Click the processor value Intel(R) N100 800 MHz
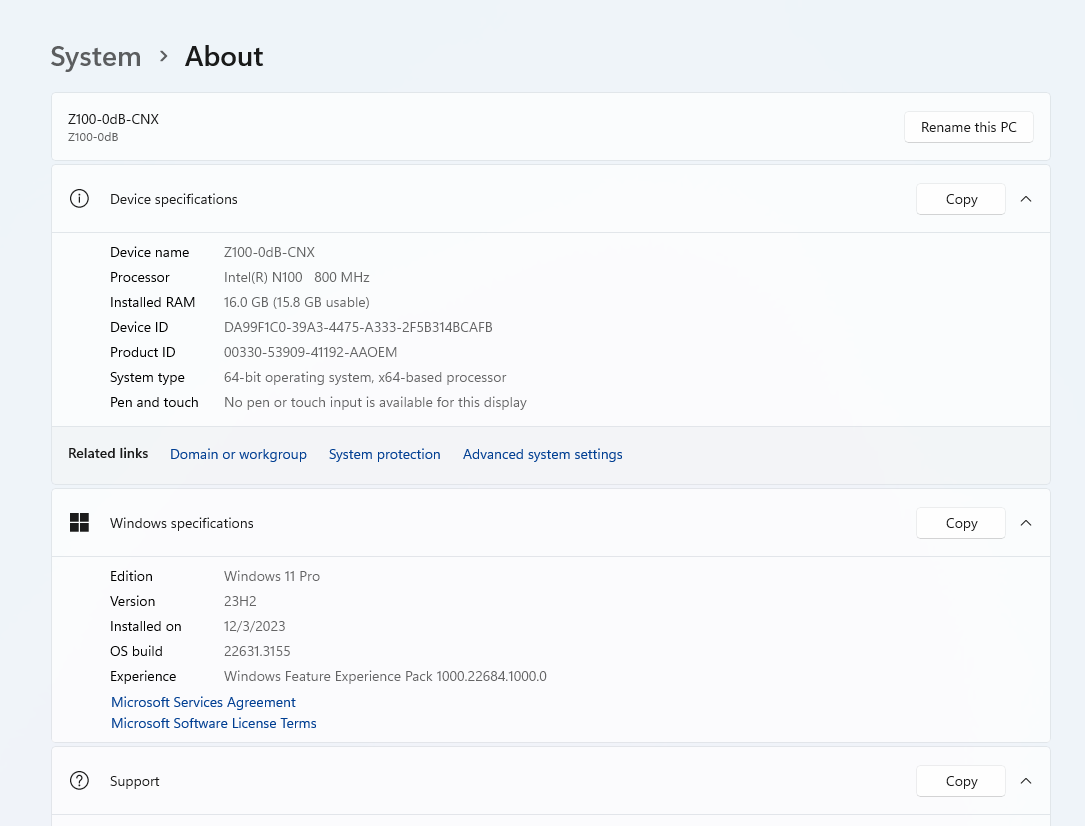This screenshot has height=826, width=1085. (297, 277)
